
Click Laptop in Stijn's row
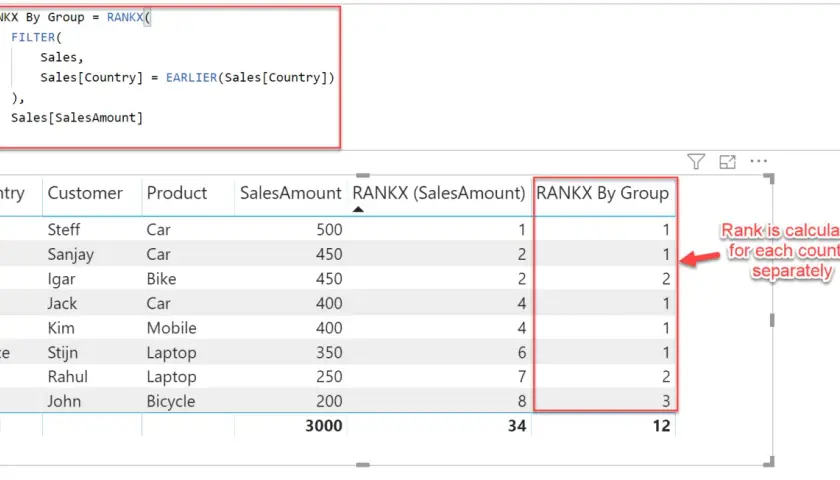tap(171, 352)
